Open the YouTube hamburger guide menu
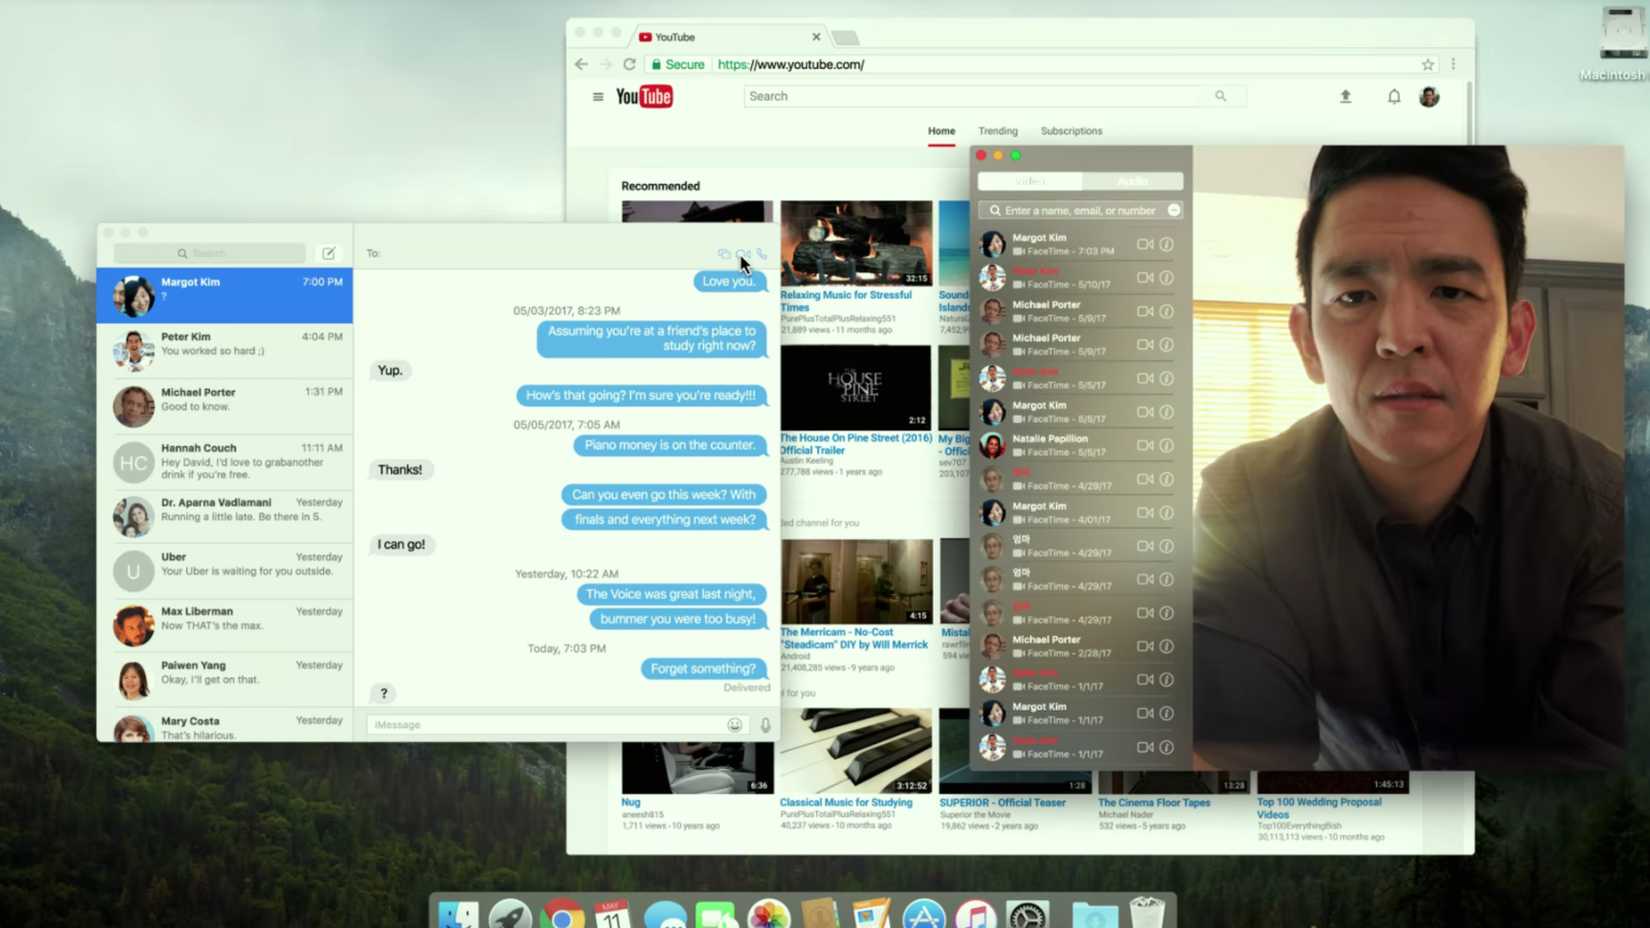 (x=598, y=97)
